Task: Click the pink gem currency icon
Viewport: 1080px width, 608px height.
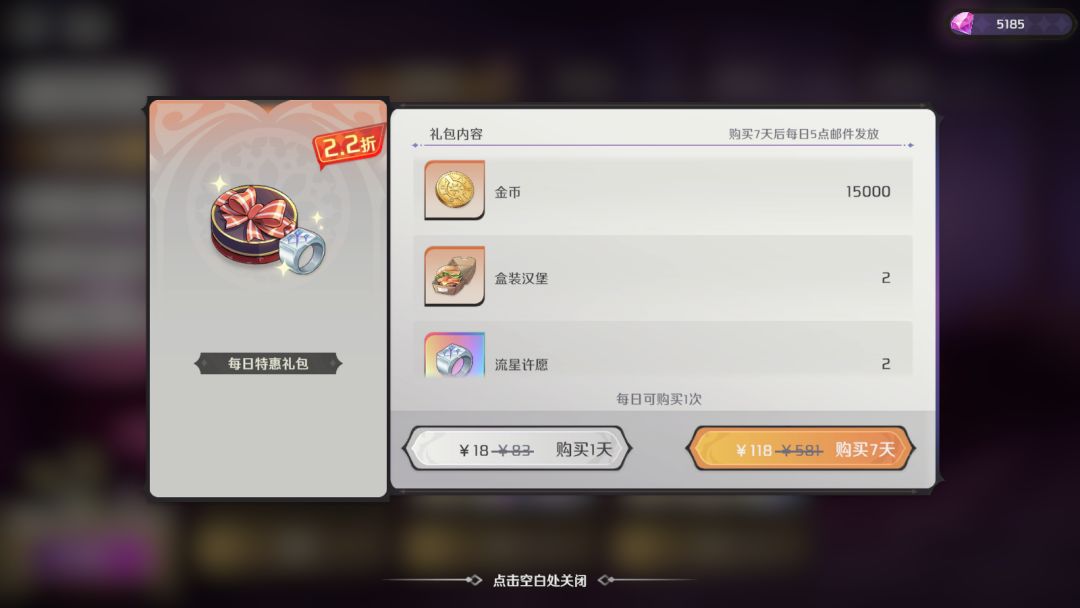Action: [963, 24]
